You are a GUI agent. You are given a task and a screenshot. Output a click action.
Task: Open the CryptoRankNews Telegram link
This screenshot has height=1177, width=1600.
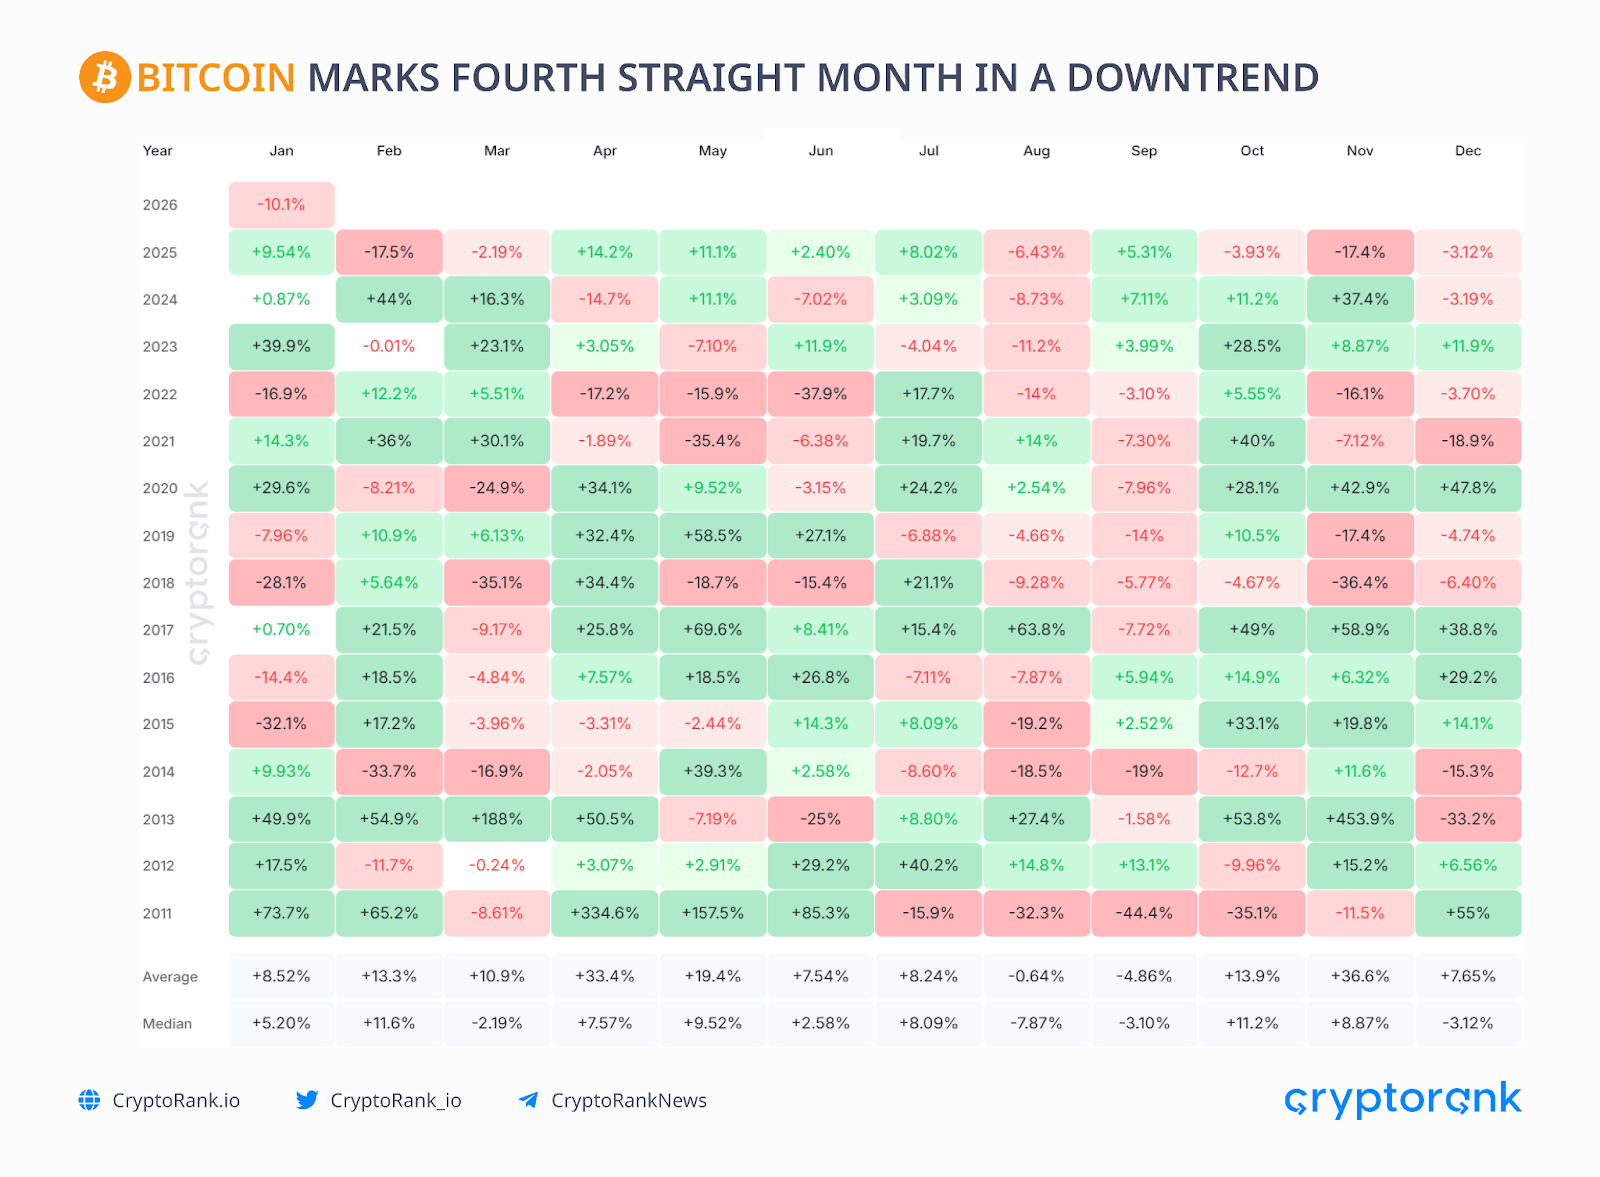coord(629,1100)
